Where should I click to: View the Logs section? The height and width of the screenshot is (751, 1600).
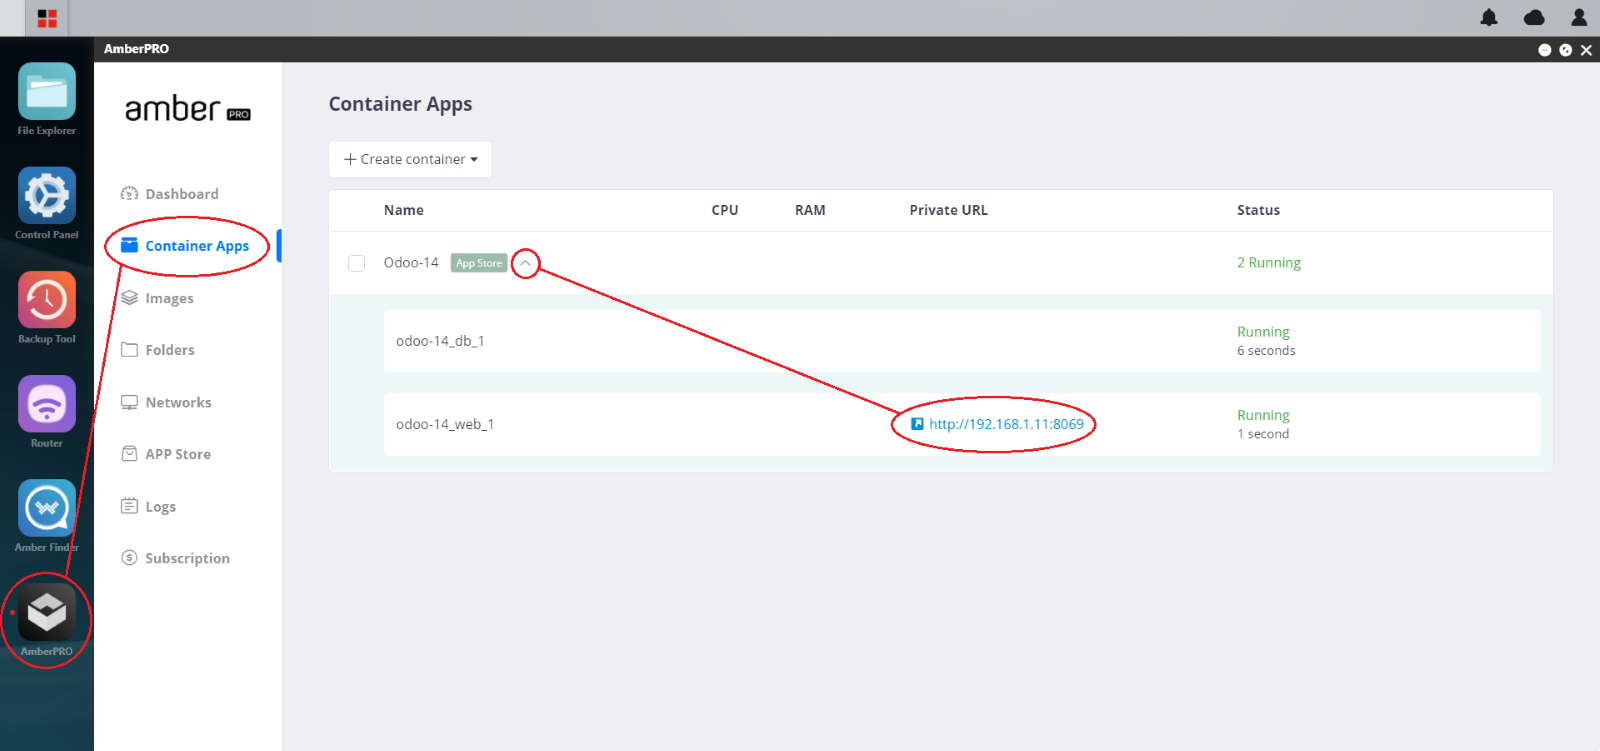(x=160, y=506)
